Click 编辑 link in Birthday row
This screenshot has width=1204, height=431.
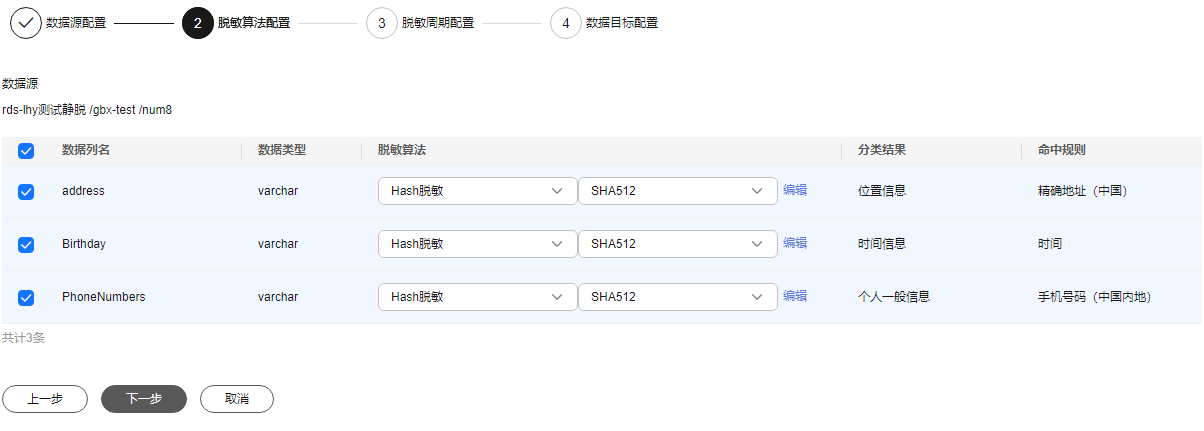tap(795, 243)
